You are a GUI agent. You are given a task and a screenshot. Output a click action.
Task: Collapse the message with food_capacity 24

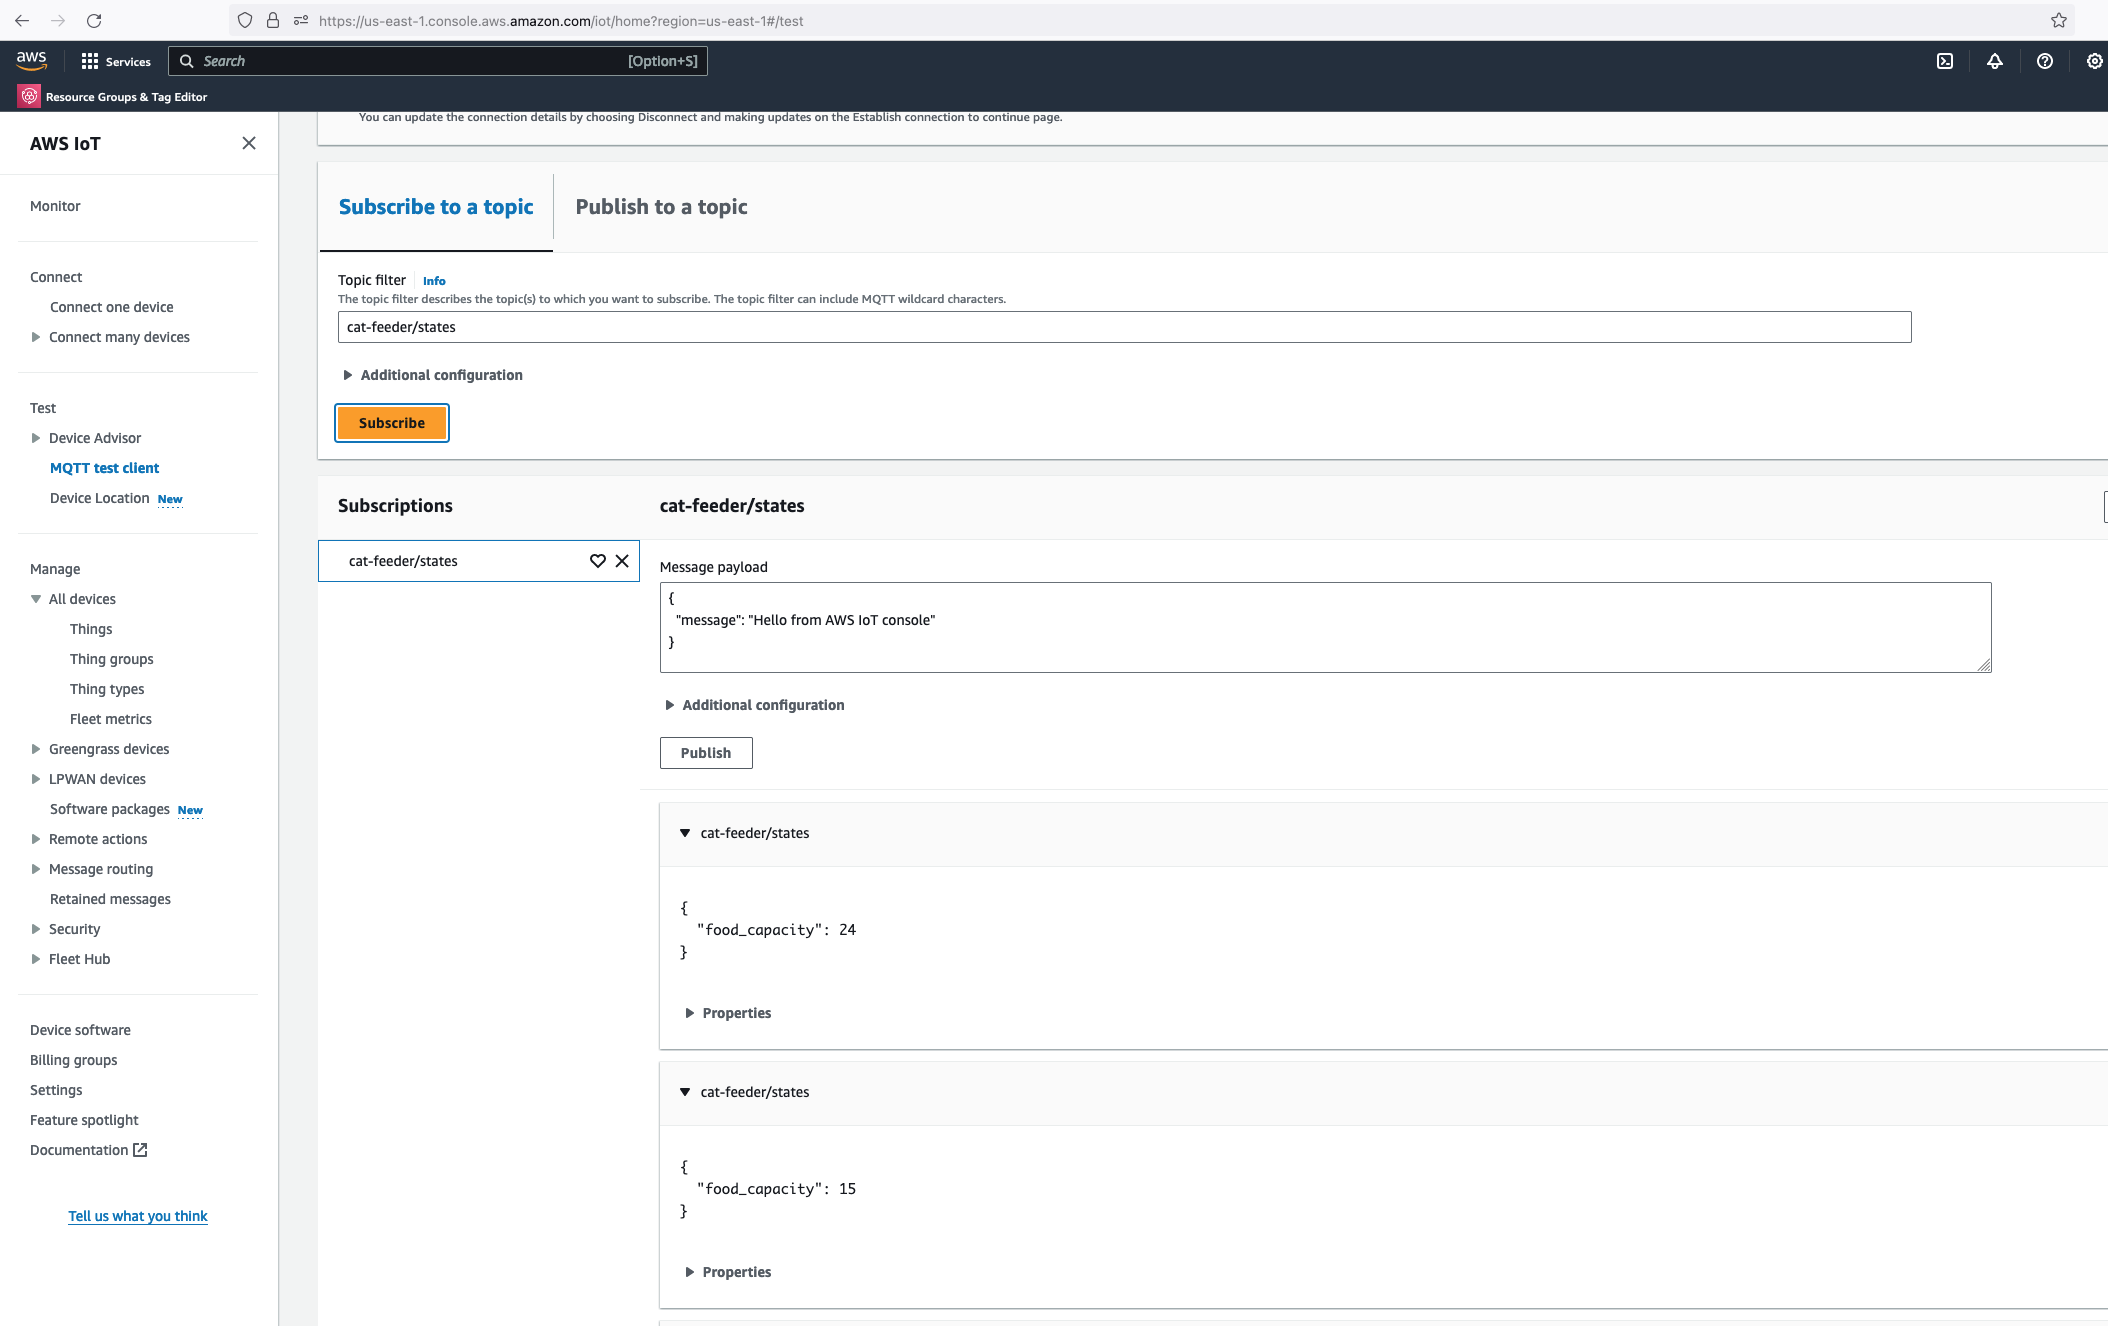click(685, 833)
